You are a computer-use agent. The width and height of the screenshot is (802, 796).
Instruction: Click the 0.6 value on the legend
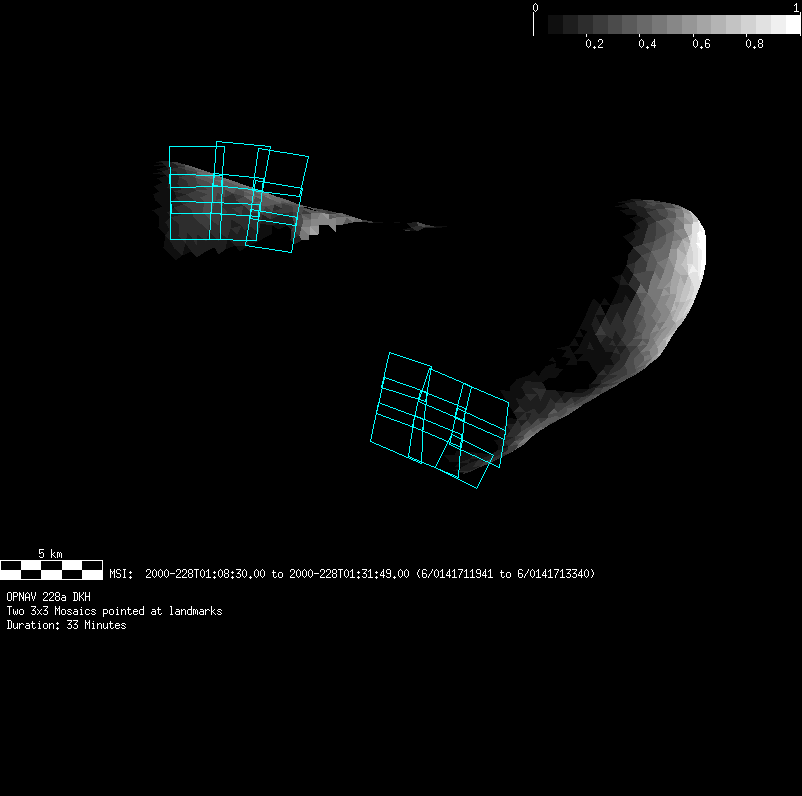701,45
